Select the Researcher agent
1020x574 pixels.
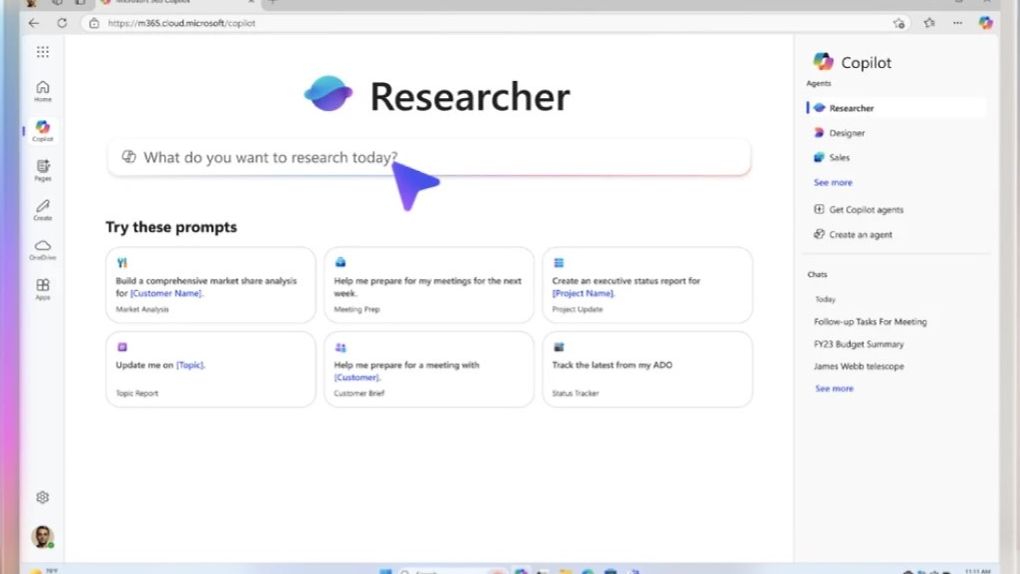851,108
